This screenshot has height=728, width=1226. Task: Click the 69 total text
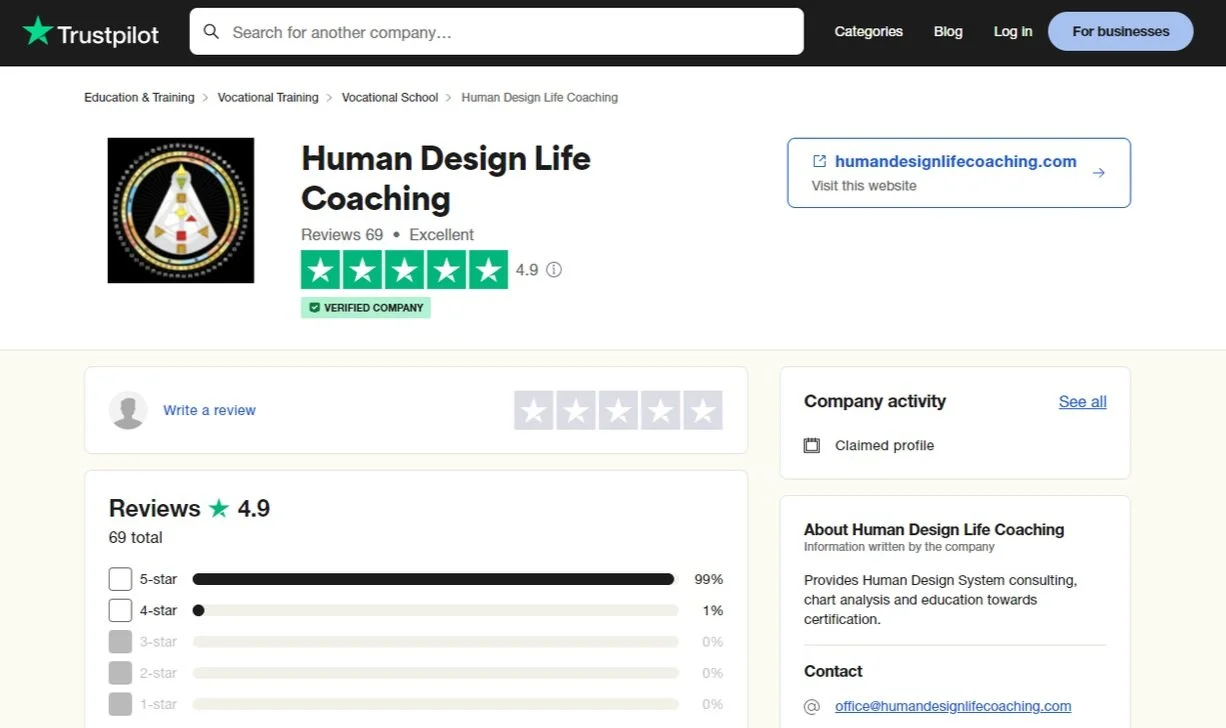135,537
